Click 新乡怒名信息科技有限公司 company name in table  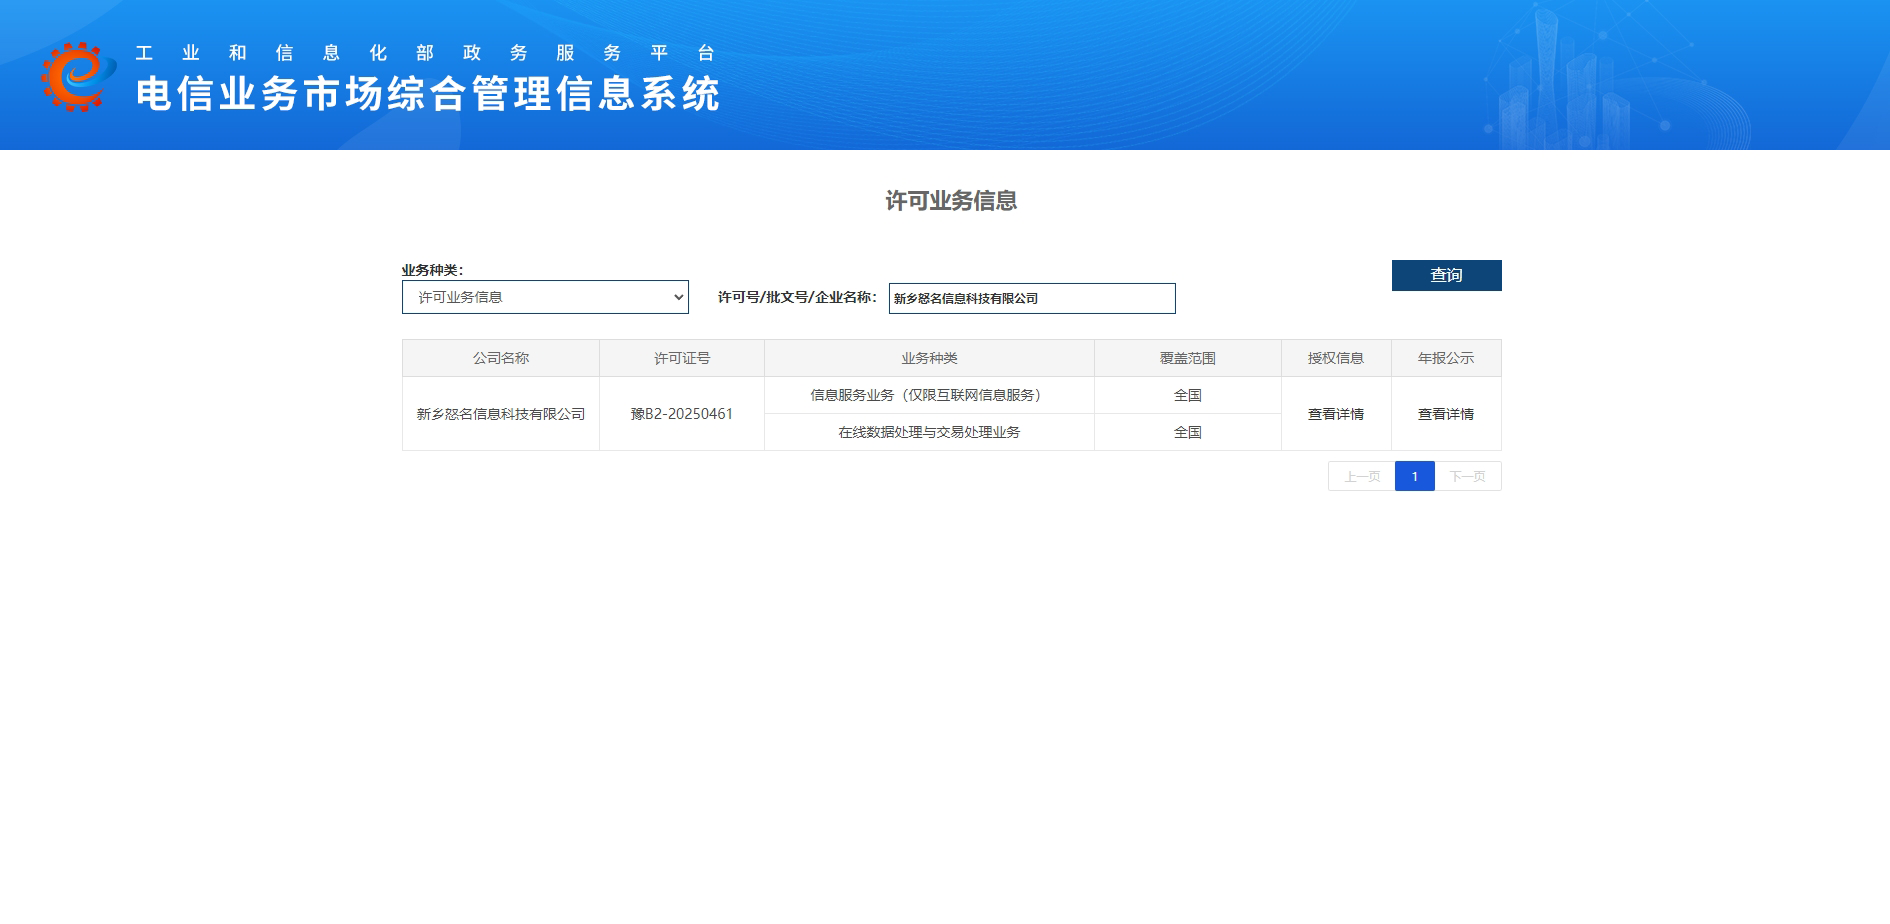pos(501,414)
